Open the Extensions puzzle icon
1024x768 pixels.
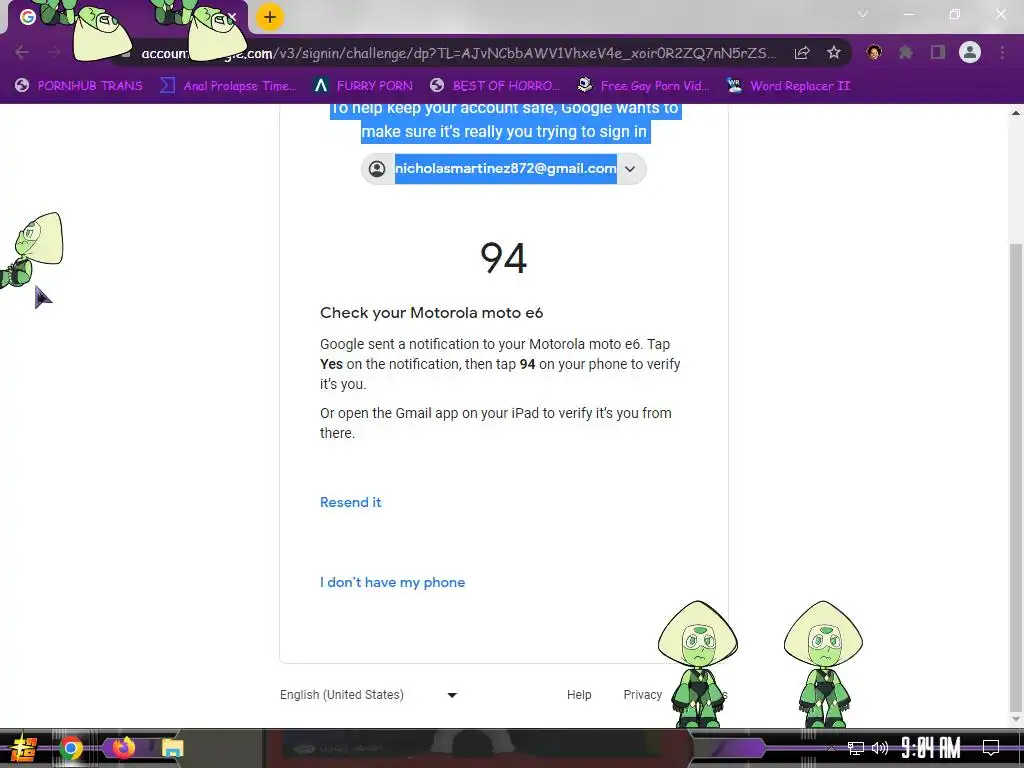pyautogui.click(x=906, y=52)
